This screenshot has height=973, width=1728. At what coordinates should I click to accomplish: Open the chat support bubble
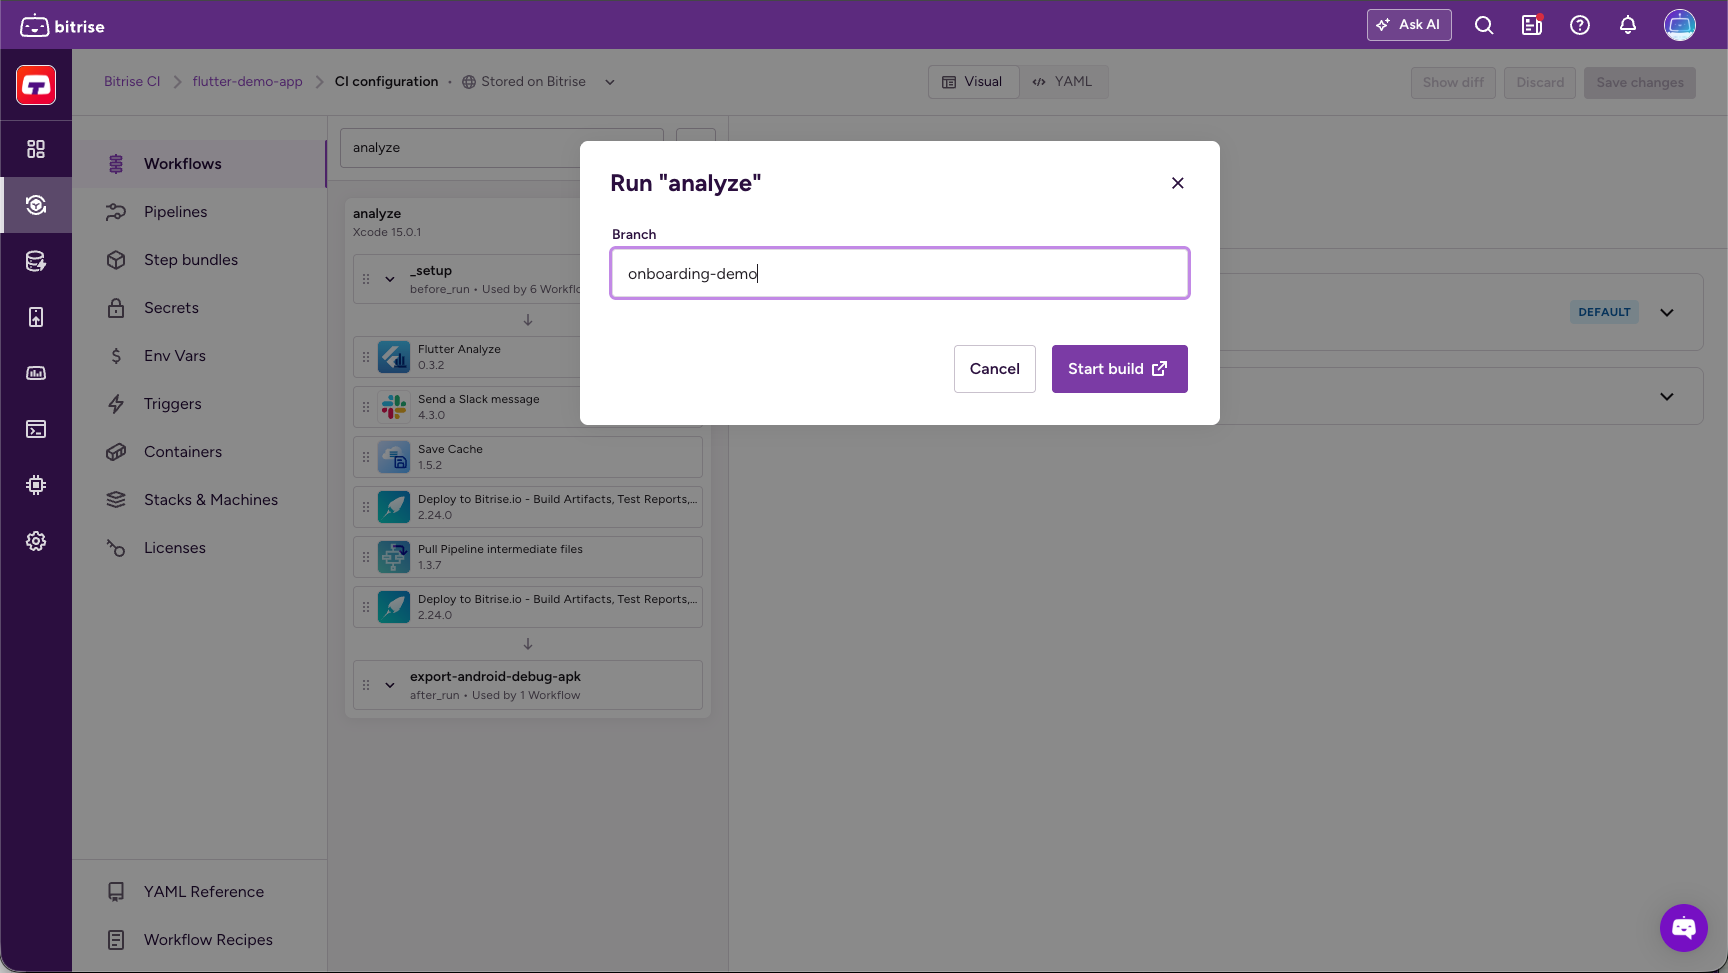point(1684,928)
